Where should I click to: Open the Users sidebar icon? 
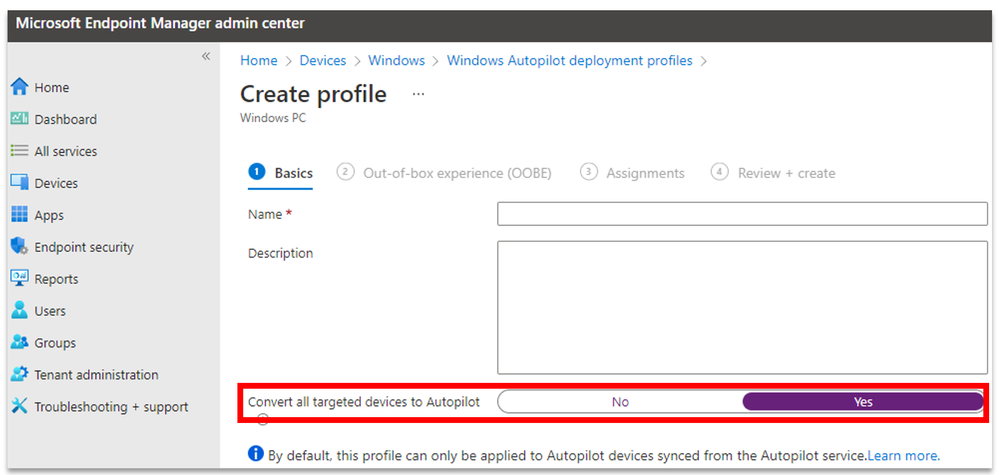(x=20, y=311)
